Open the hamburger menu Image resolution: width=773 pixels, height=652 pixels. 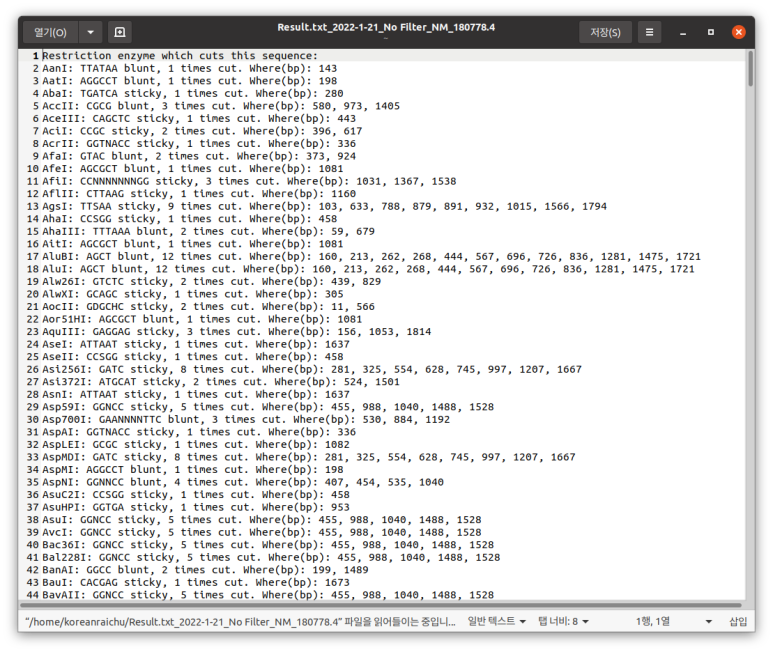(x=650, y=33)
